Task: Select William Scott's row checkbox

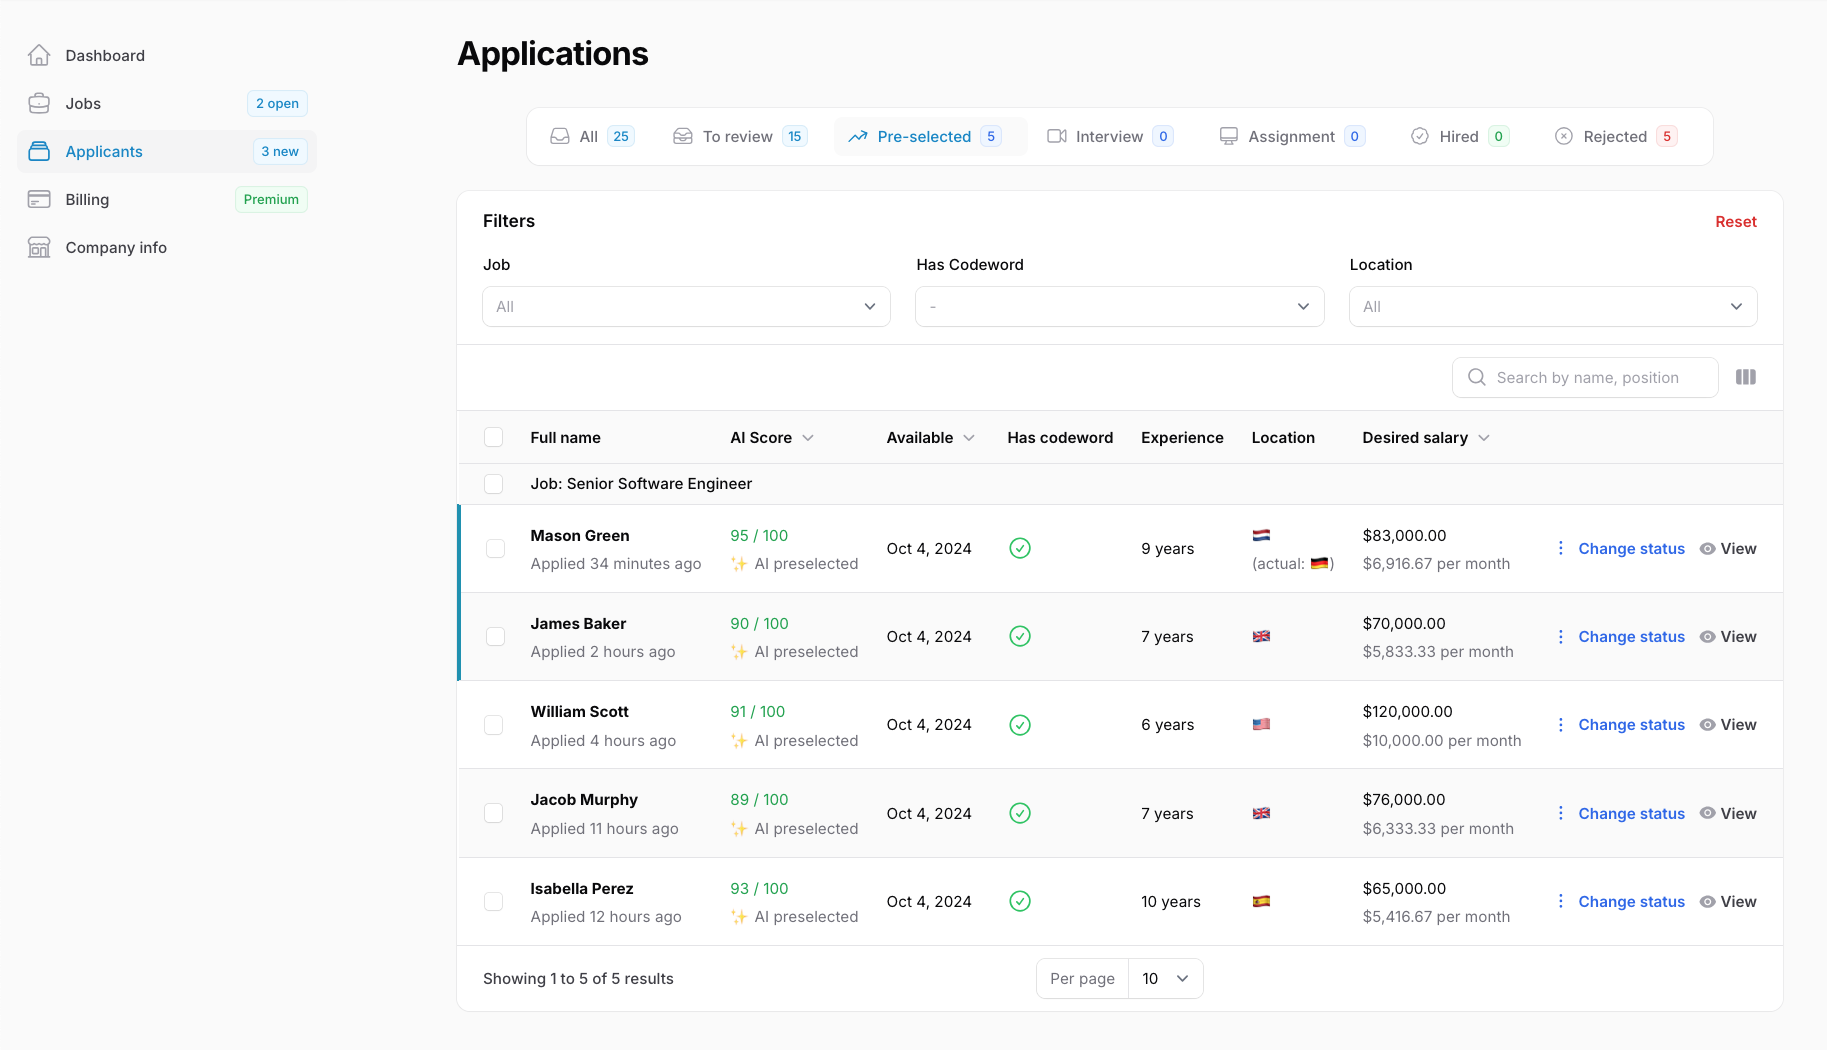Action: [x=494, y=725]
